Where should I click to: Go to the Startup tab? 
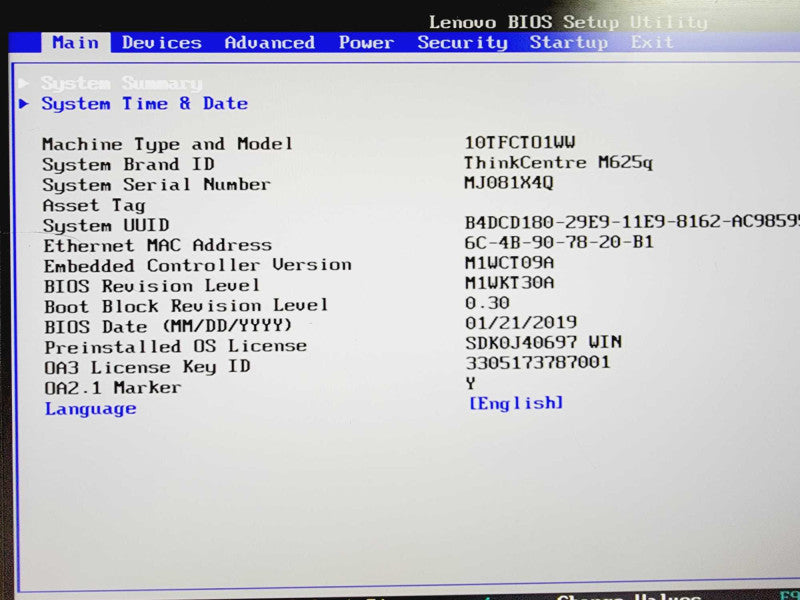(568, 42)
